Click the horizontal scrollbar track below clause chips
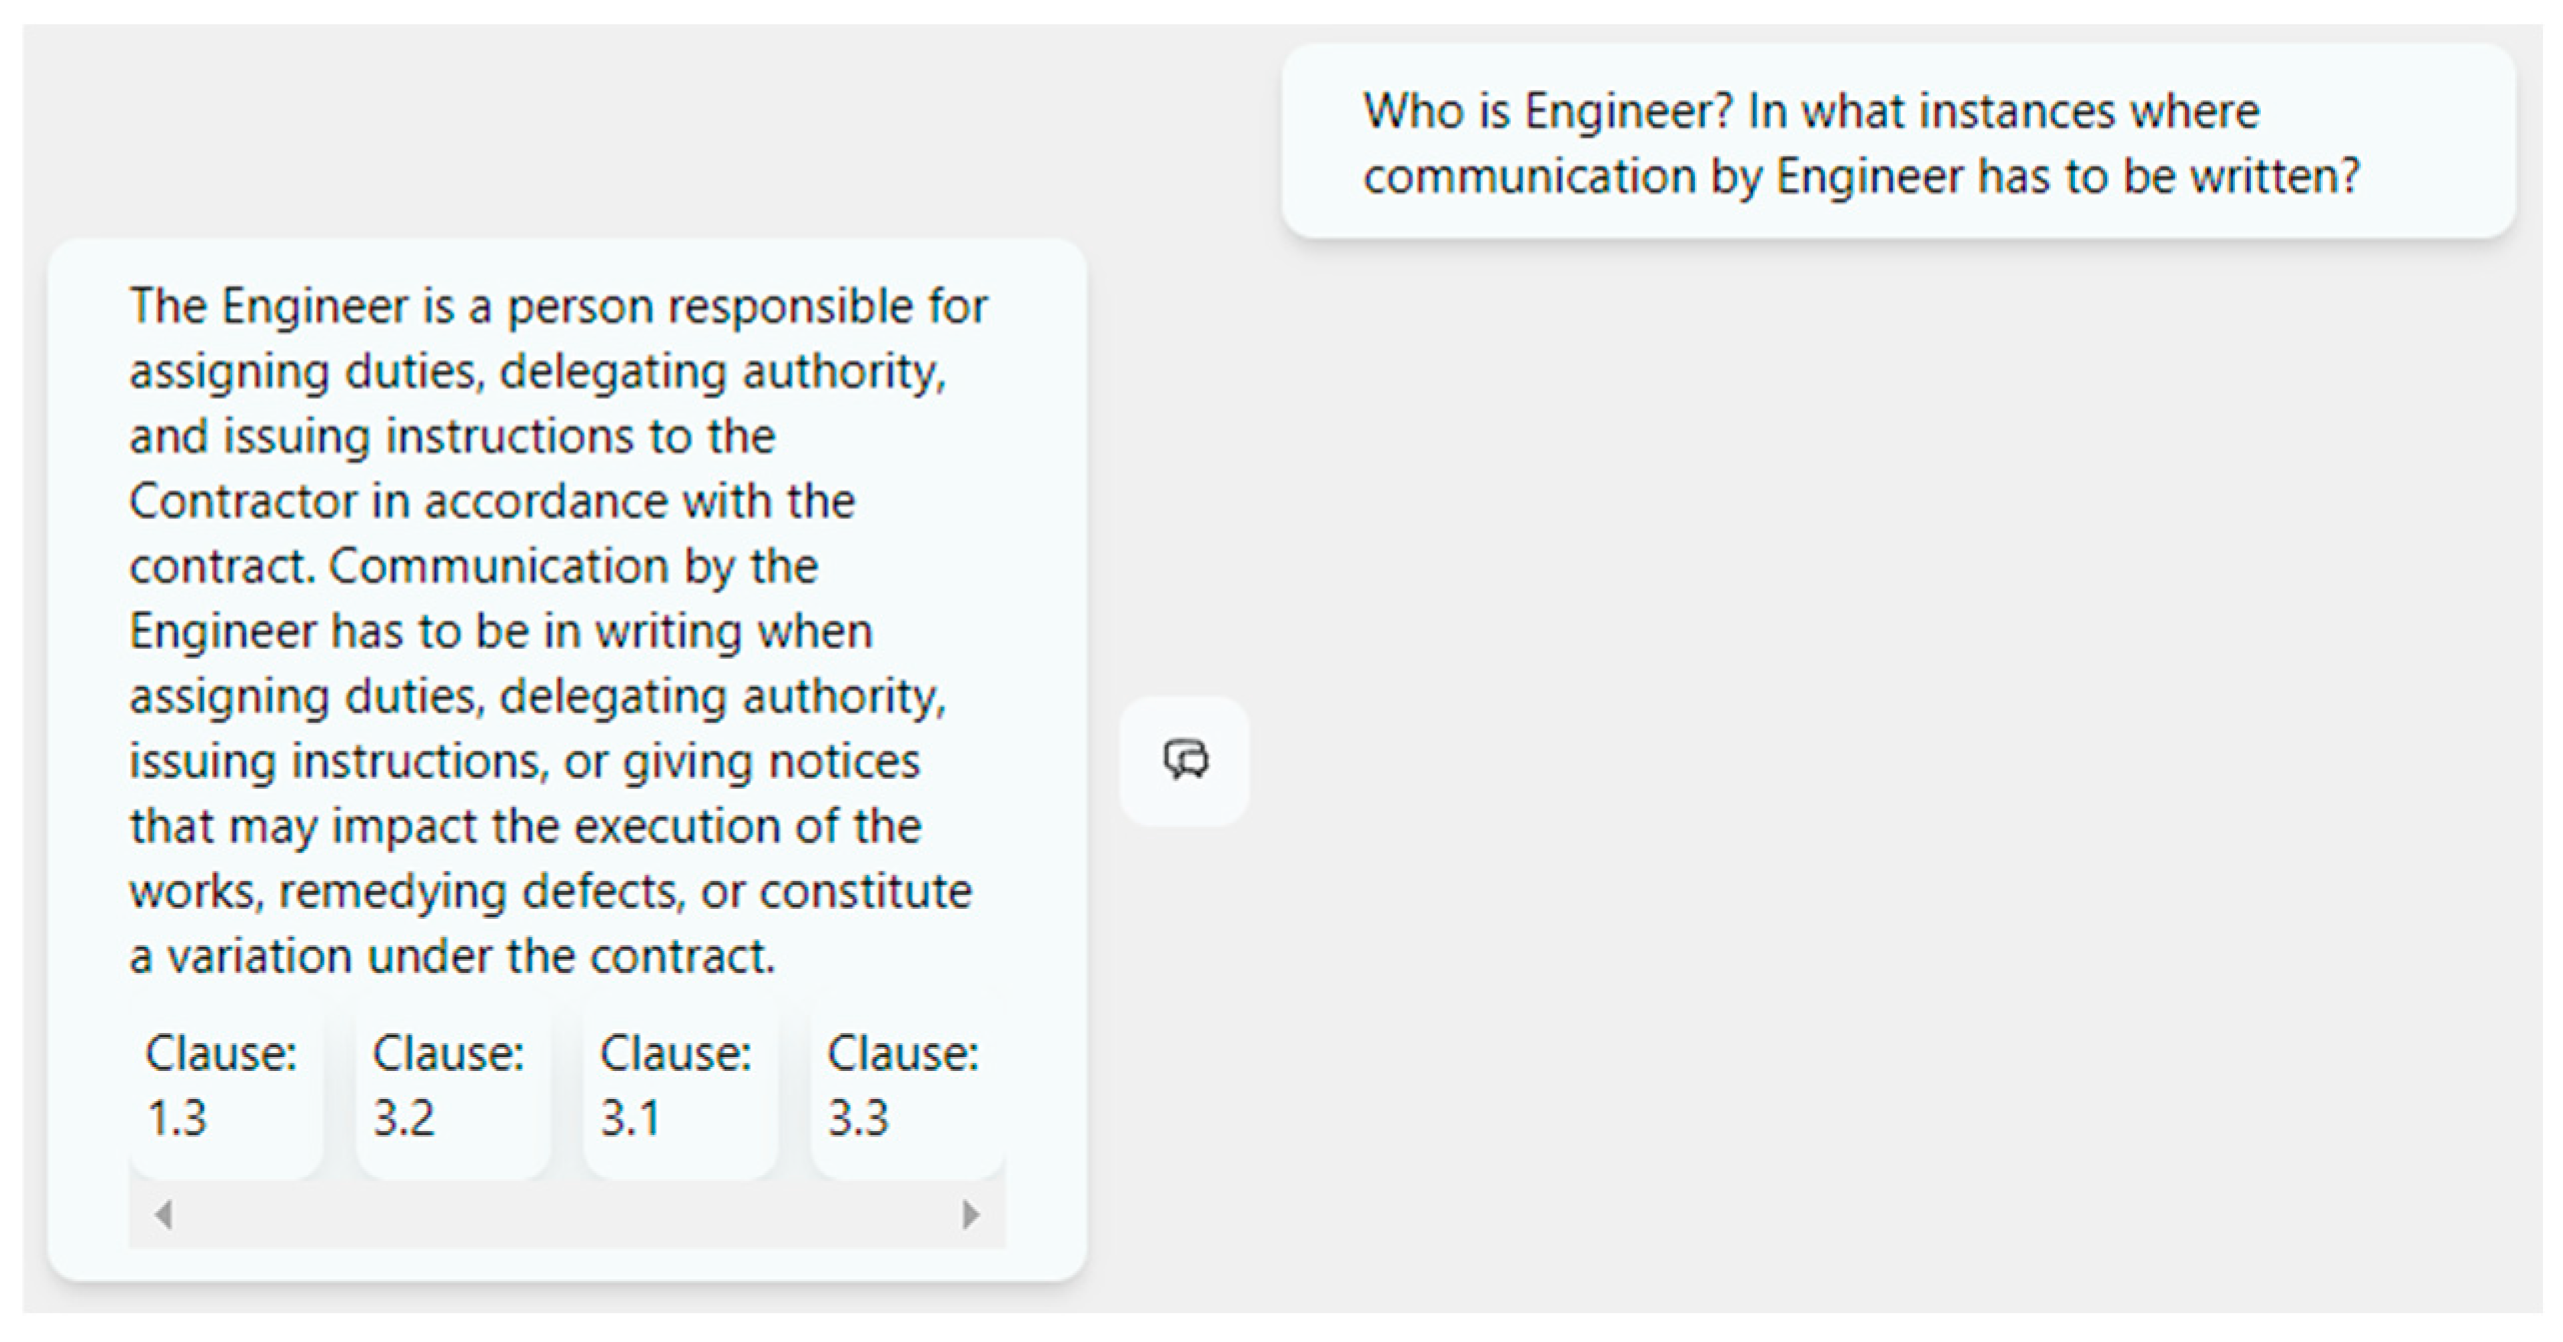The height and width of the screenshot is (1342, 2563). [x=566, y=1215]
